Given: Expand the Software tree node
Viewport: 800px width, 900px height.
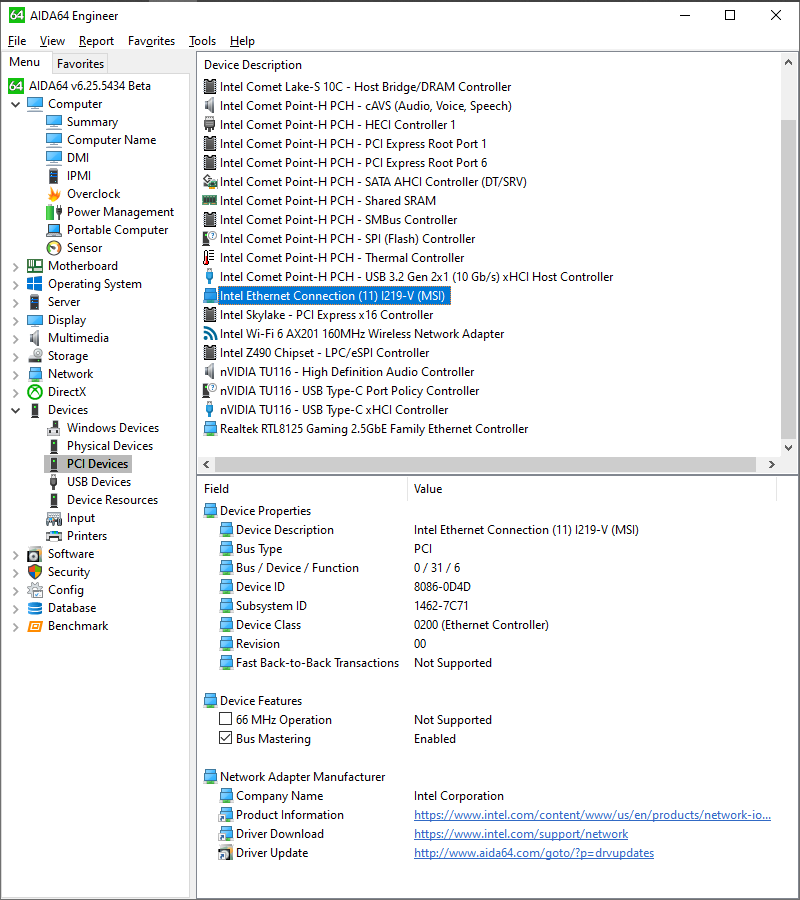Looking at the screenshot, I should point(15,554).
